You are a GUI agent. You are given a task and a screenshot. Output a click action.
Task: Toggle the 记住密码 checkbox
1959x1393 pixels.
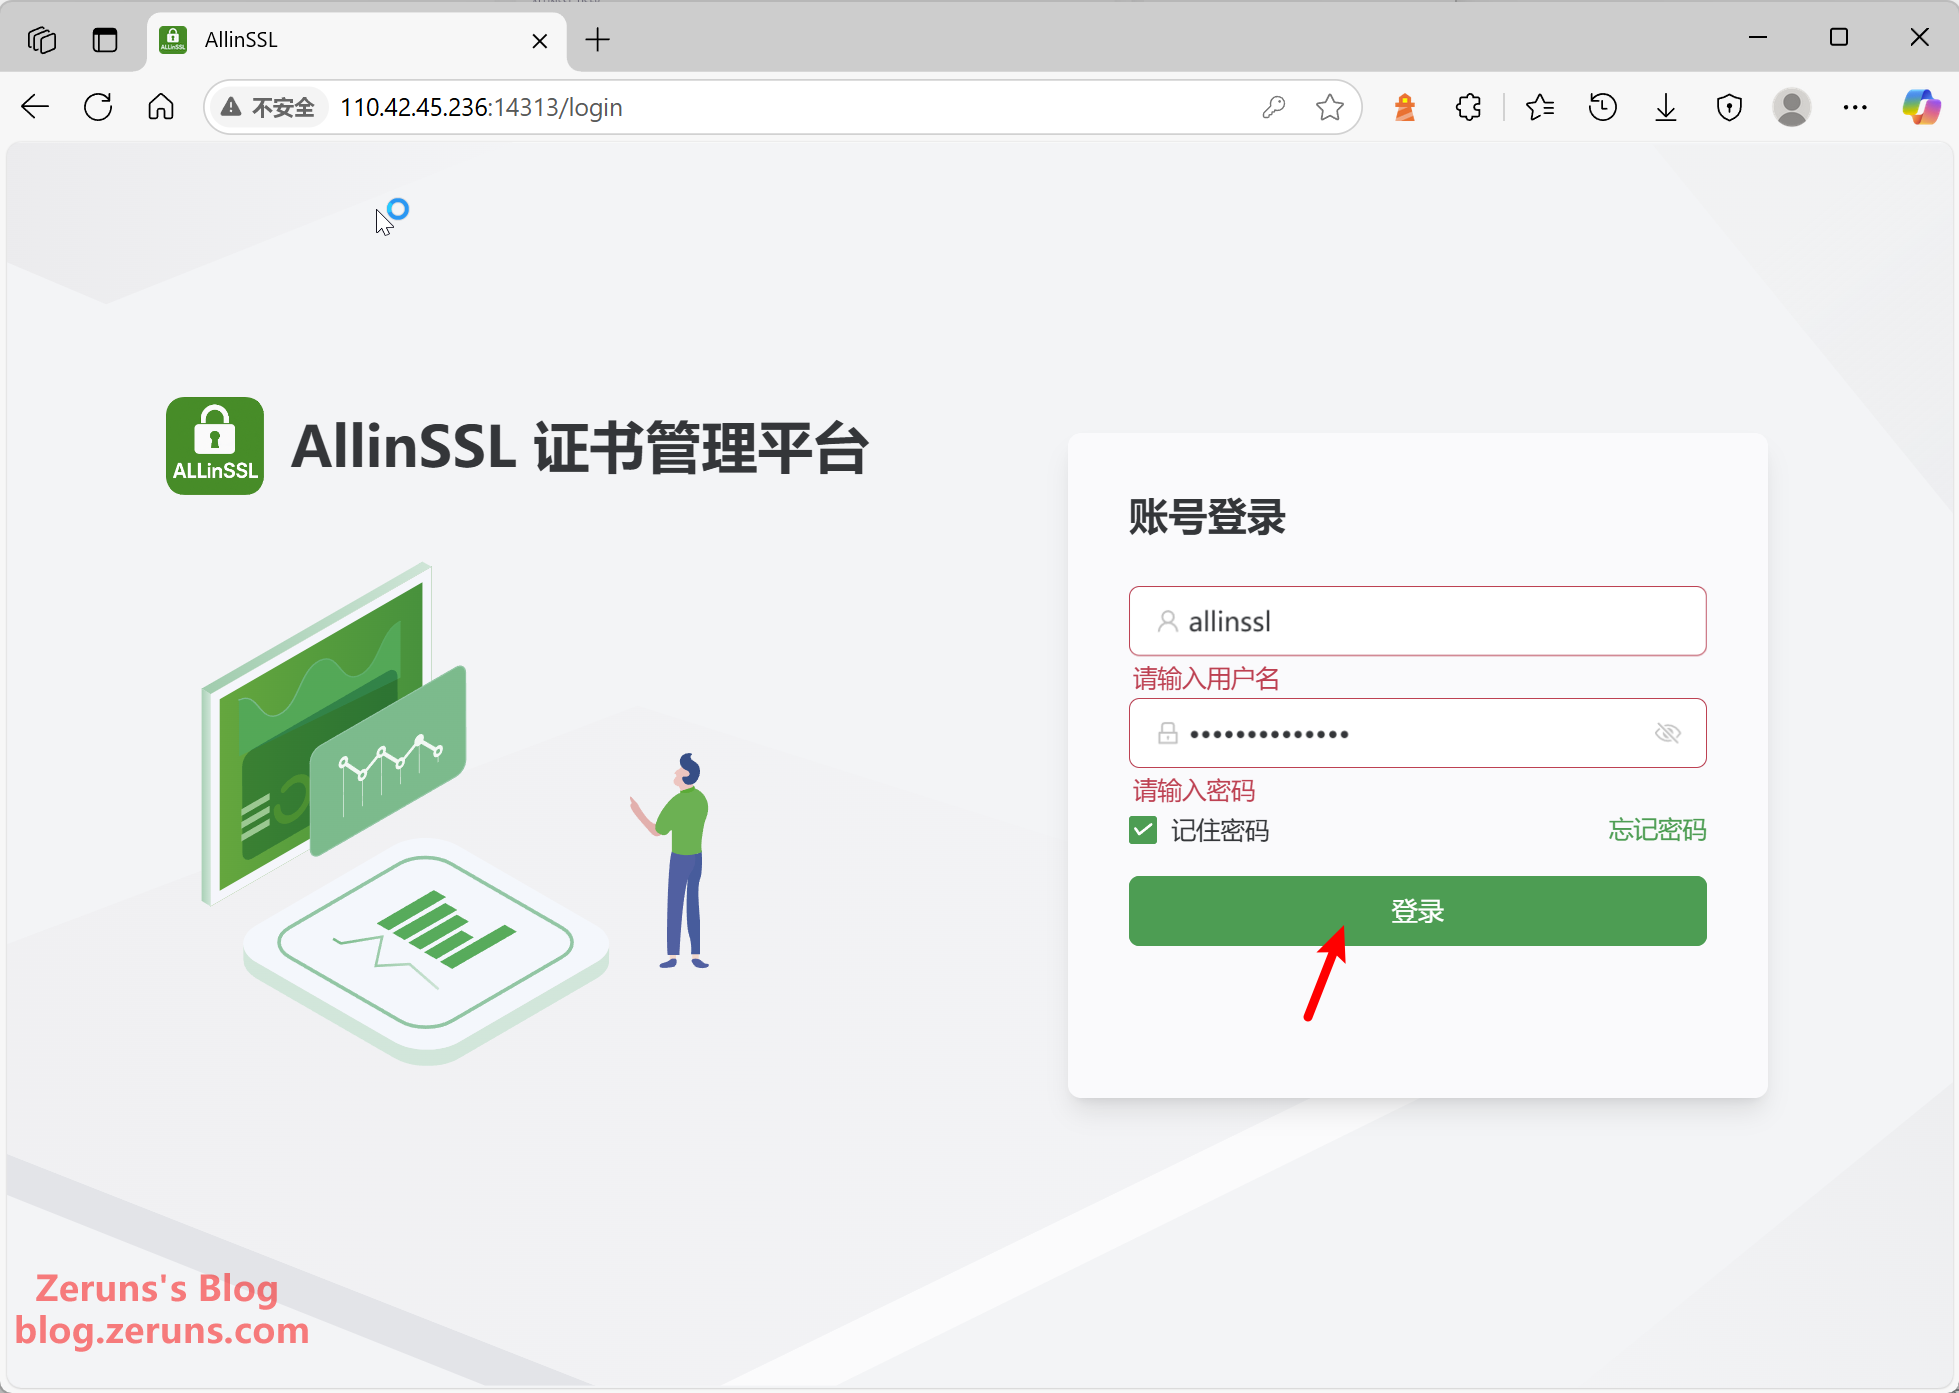(x=1143, y=830)
